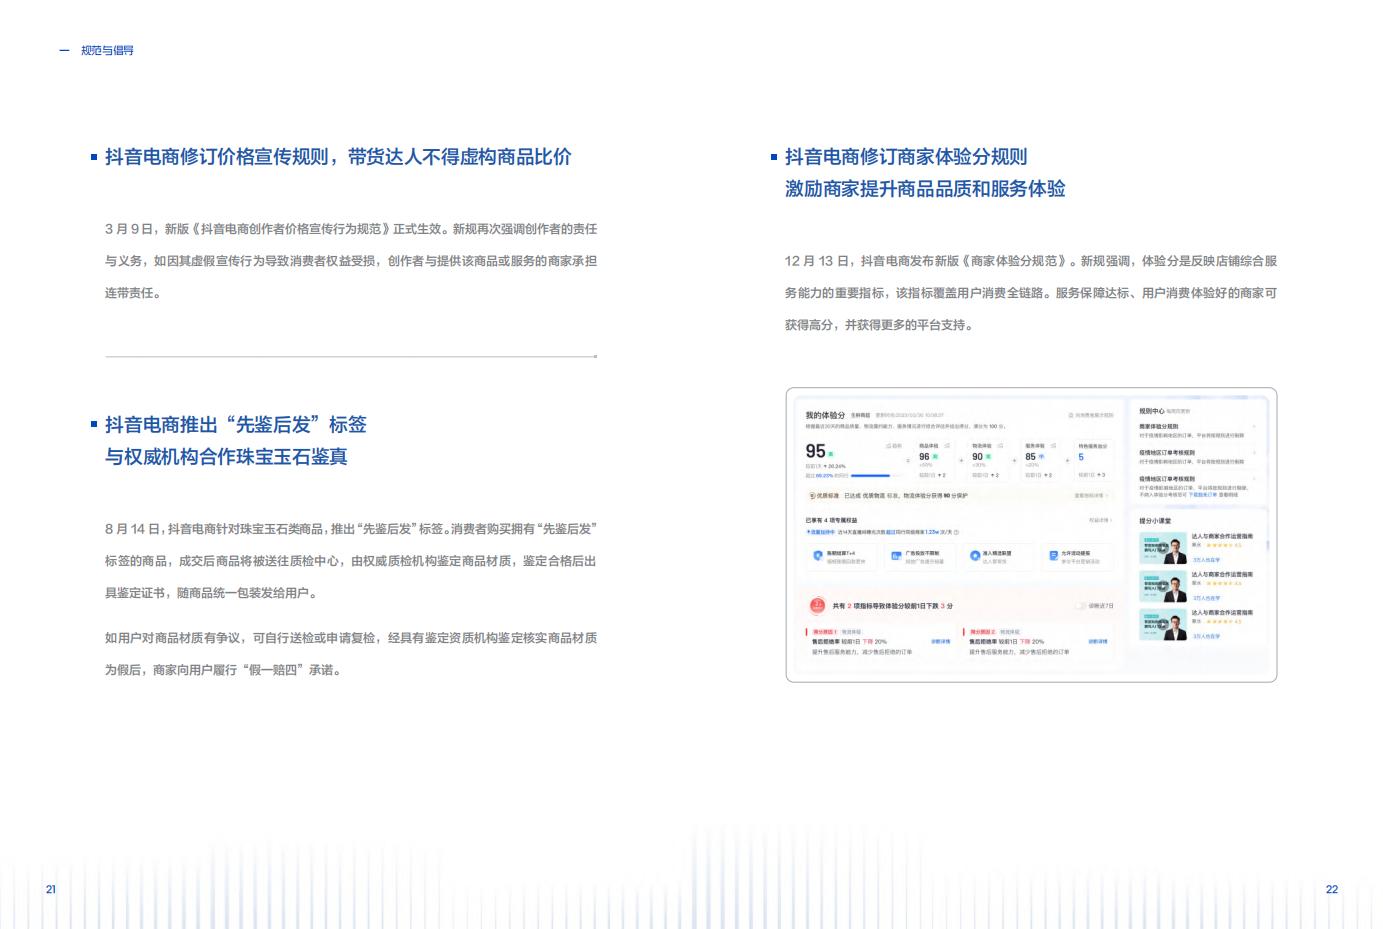Screen dimensions: 1383x929
Task: Click the shield icon of 账期结算T+4
Action: (x=818, y=555)
